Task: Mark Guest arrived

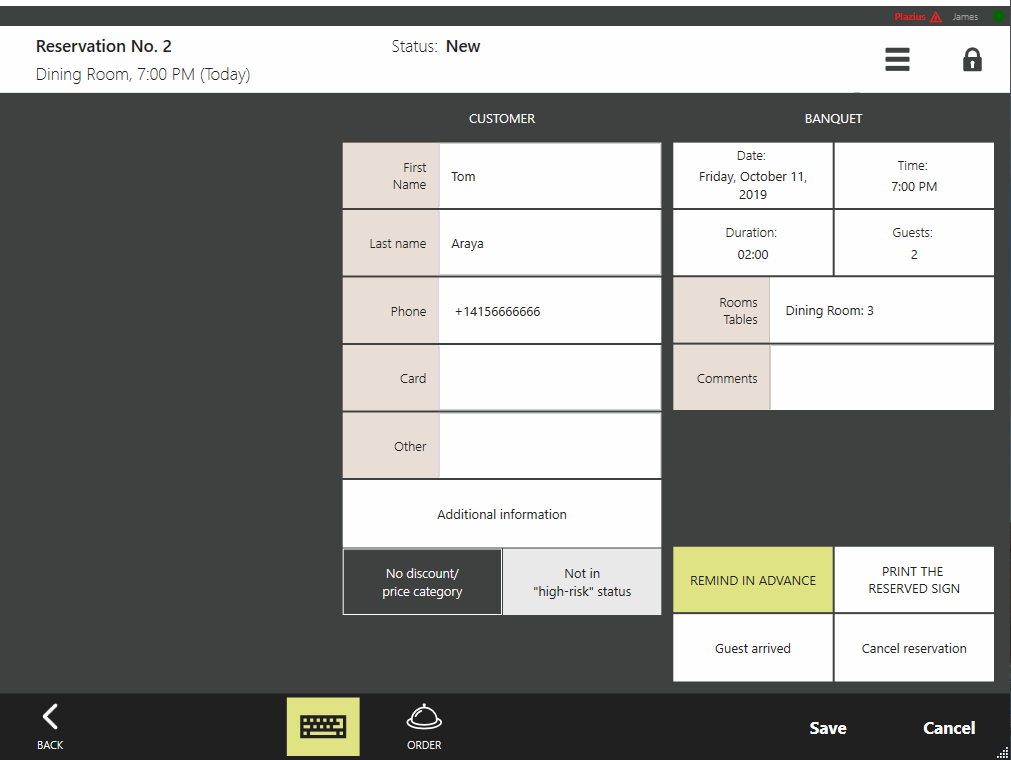Action: point(753,648)
